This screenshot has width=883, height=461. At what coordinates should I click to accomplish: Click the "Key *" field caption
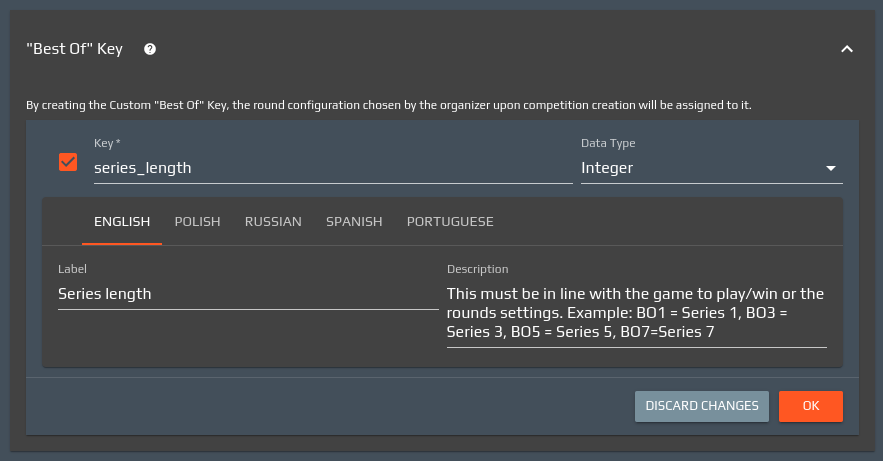tap(107, 144)
